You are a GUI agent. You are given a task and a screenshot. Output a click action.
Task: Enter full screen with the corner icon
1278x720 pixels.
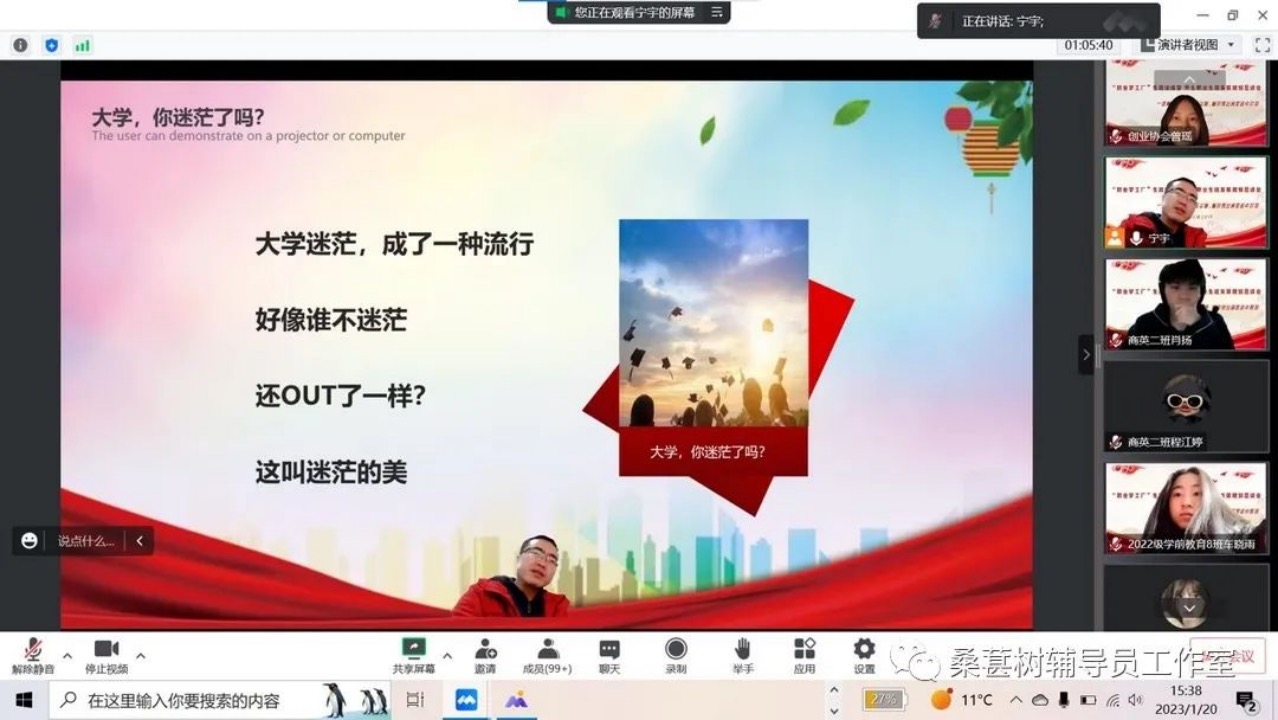(x=1262, y=45)
